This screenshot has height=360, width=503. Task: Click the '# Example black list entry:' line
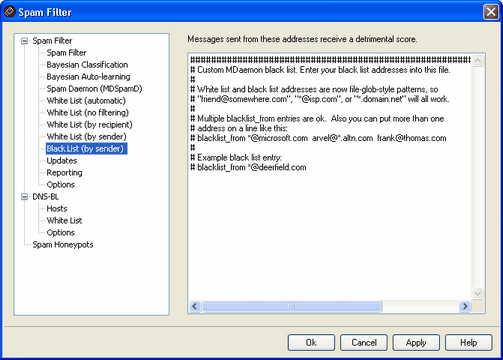[x=236, y=158]
